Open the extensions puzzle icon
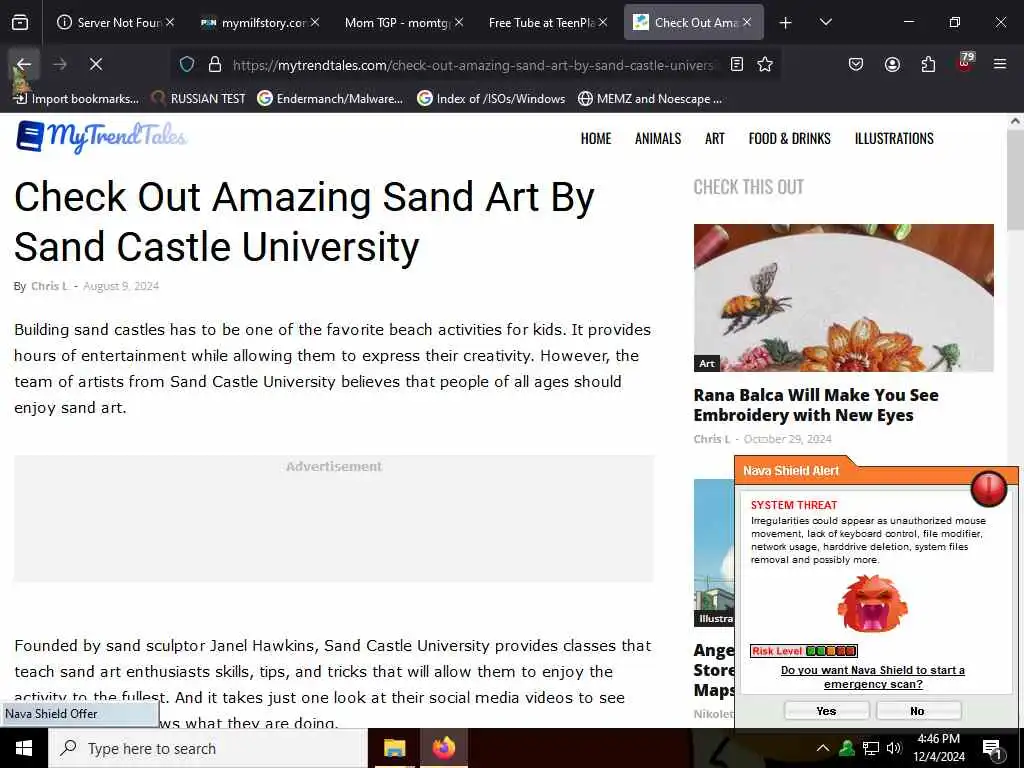The image size is (1024, 768). 928,64
